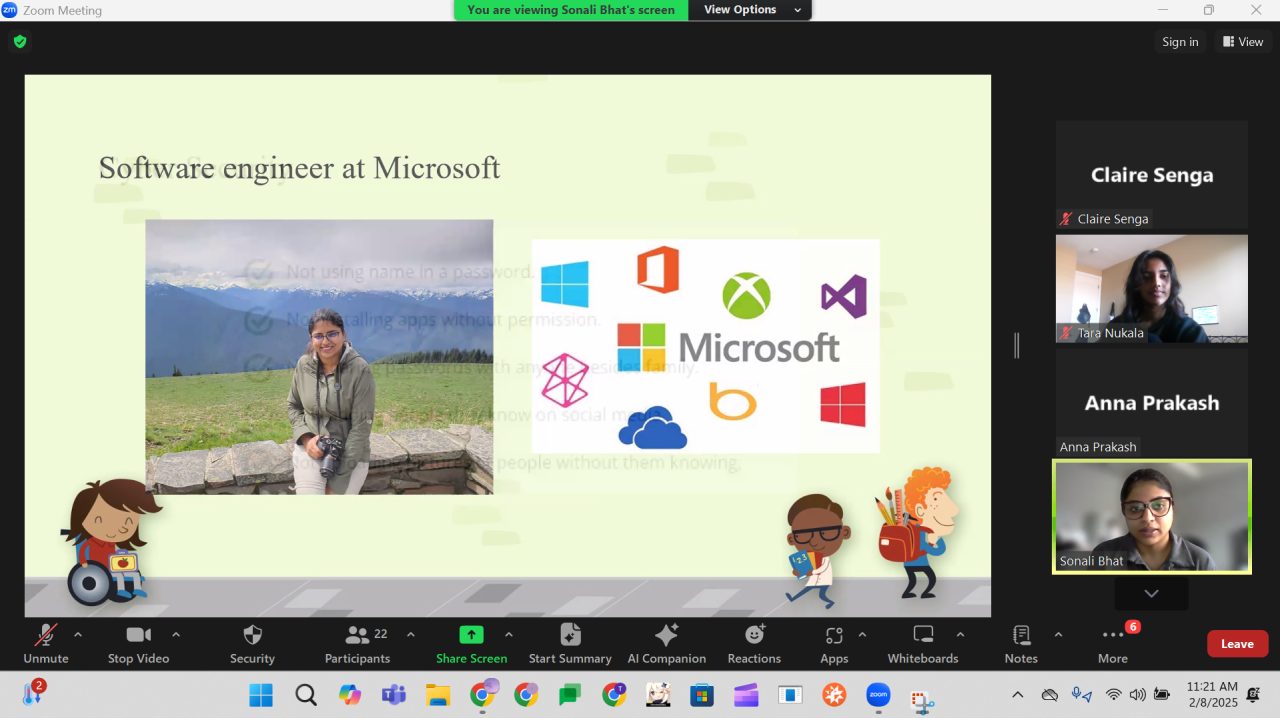Open the Notes tool
This screenshot has height=718, width=1280.
(1021, 644)
